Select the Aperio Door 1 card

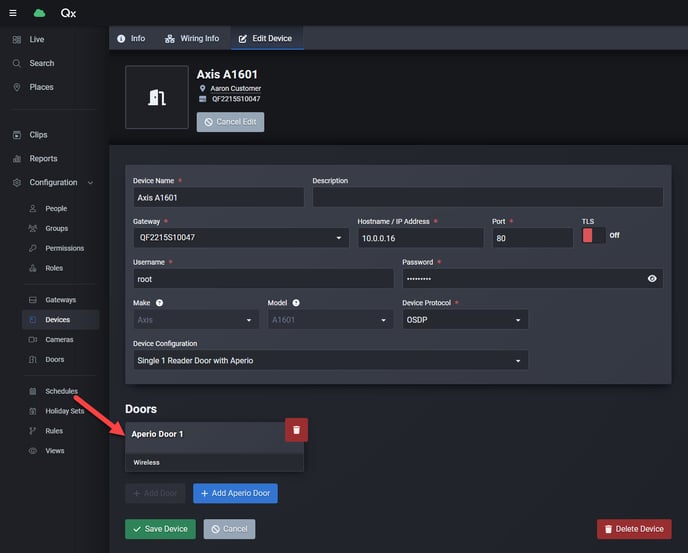coord(214,447)
